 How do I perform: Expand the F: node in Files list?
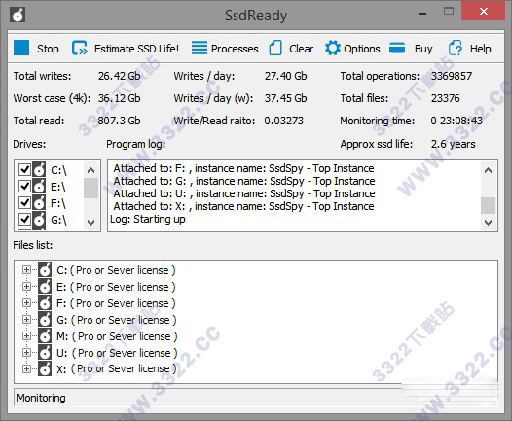pyautogui.click(x=26, y=303)
